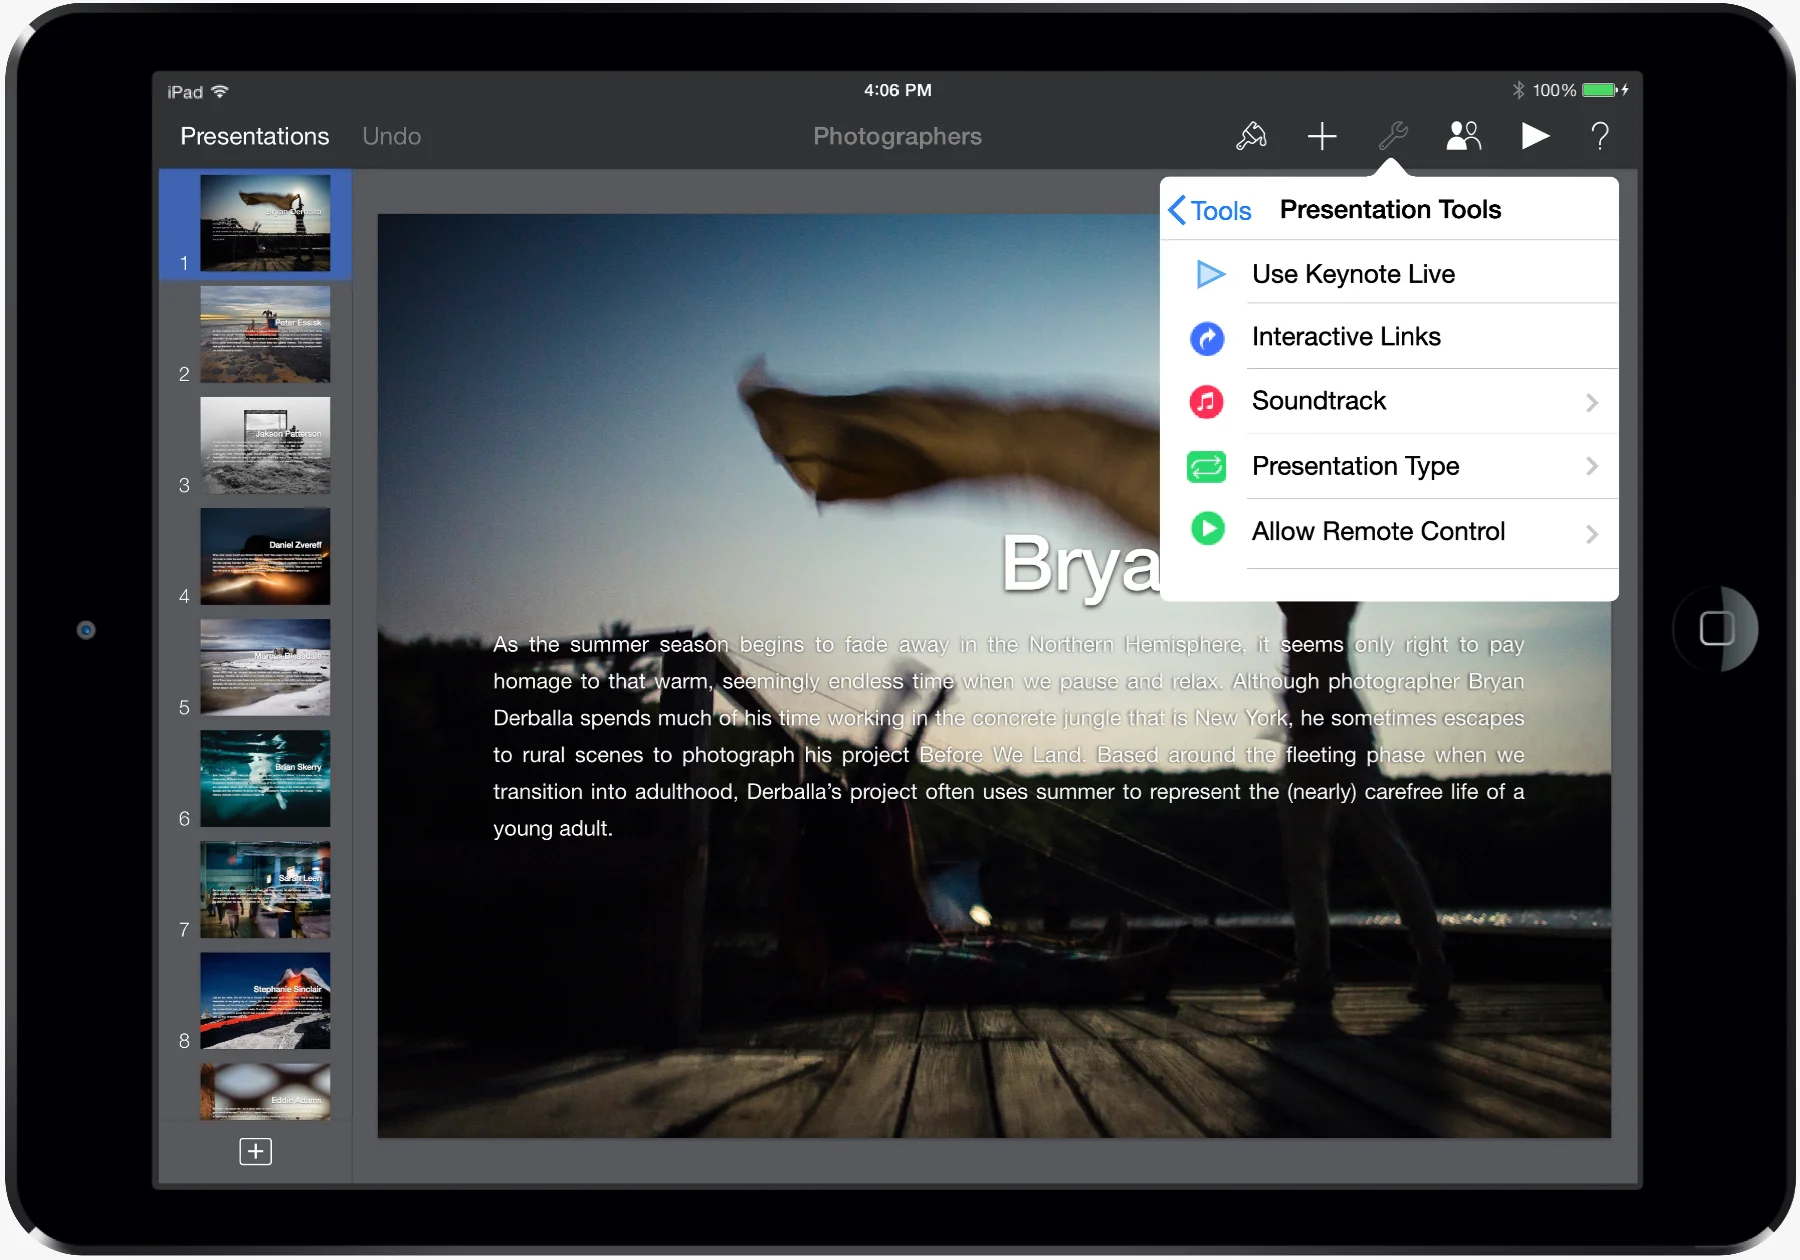The height and width of the screenshot is (1260, 1800).
Task: Tap the question mark Help icon
Action: coord(1600,136)
